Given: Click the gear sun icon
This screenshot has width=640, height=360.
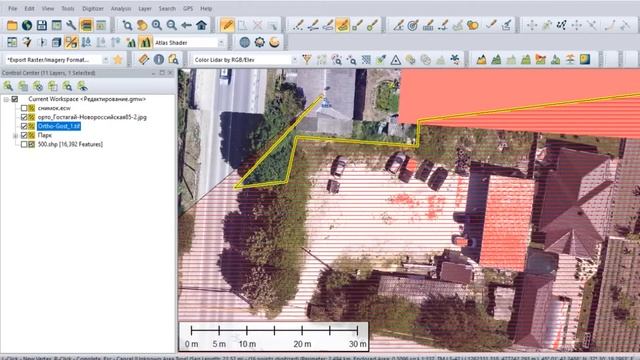Looking at the screenshot, I should point(259,42).
